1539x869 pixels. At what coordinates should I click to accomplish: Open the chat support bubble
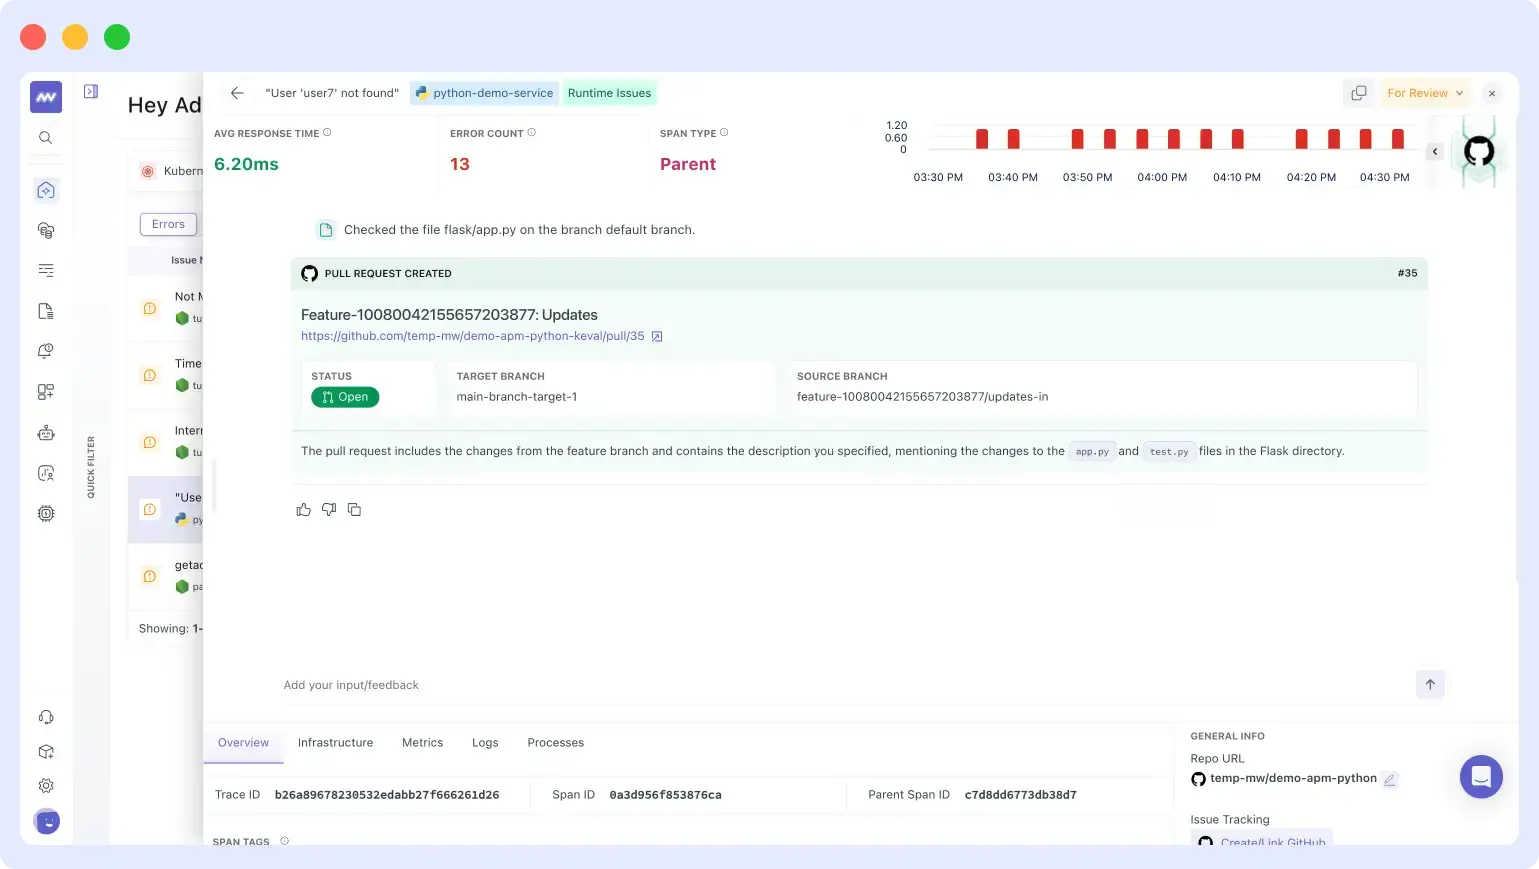1481,777
